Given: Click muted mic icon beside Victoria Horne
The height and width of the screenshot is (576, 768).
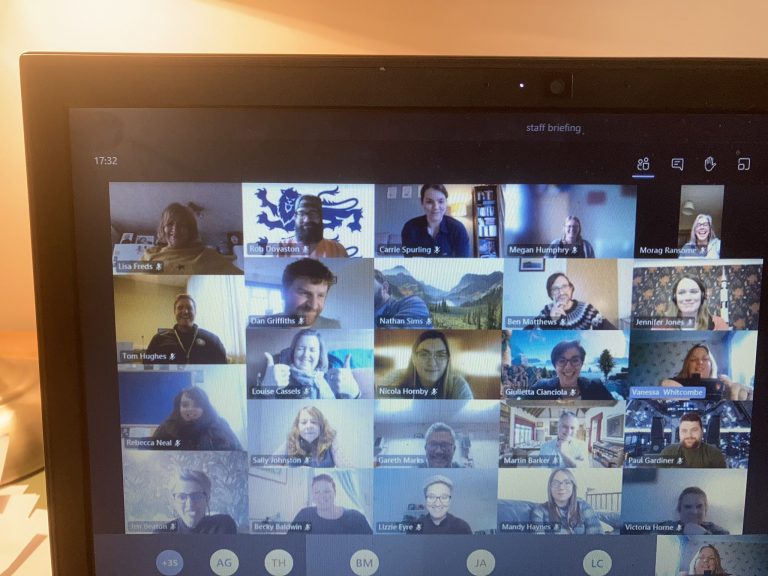Looking at the screenshot, I should 679,528.
